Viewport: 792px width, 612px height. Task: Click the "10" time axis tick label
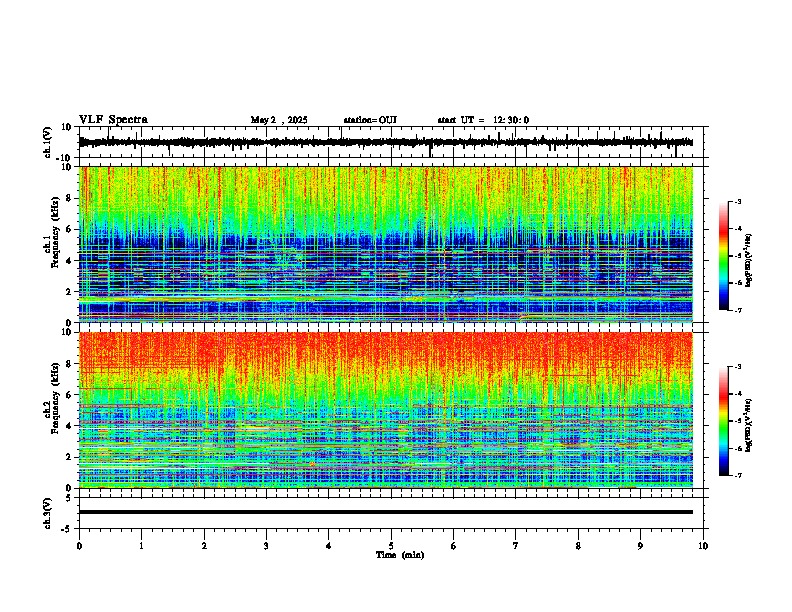[x=703, y=546]
